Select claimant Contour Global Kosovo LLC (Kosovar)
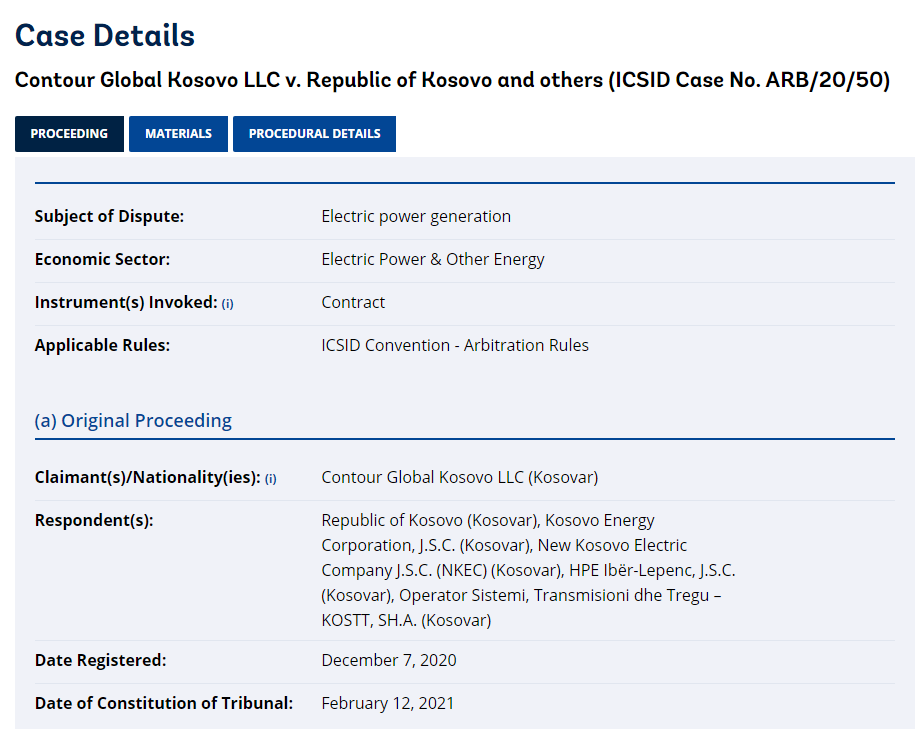This screenshot has width=921, height=729. pos(460,477)
